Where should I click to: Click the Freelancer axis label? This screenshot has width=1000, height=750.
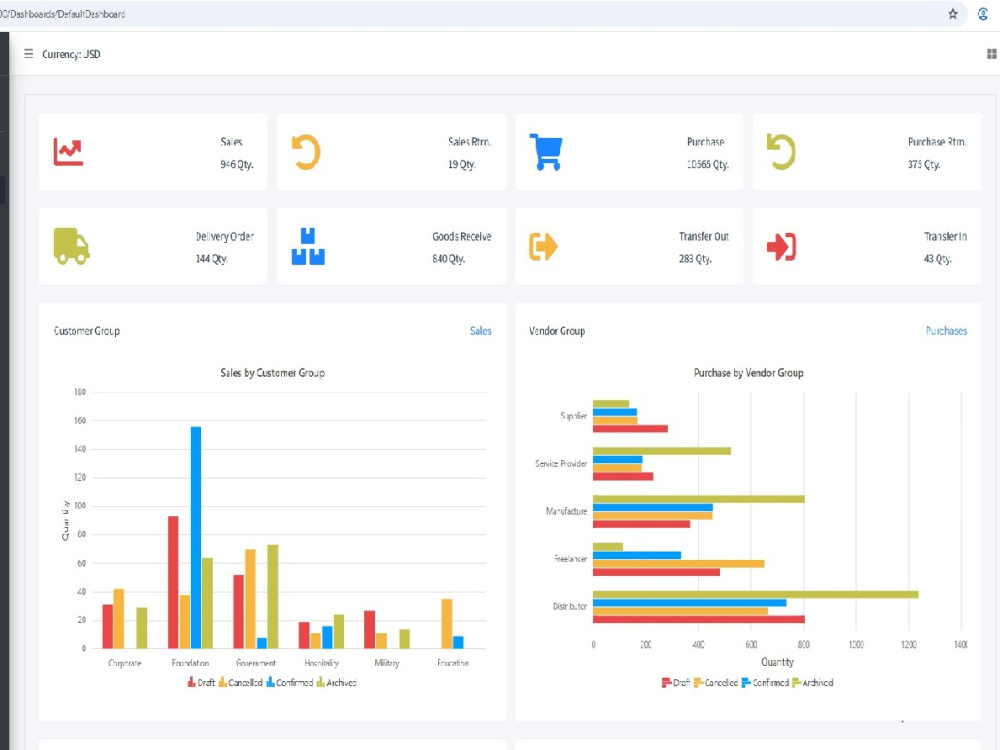570,559
